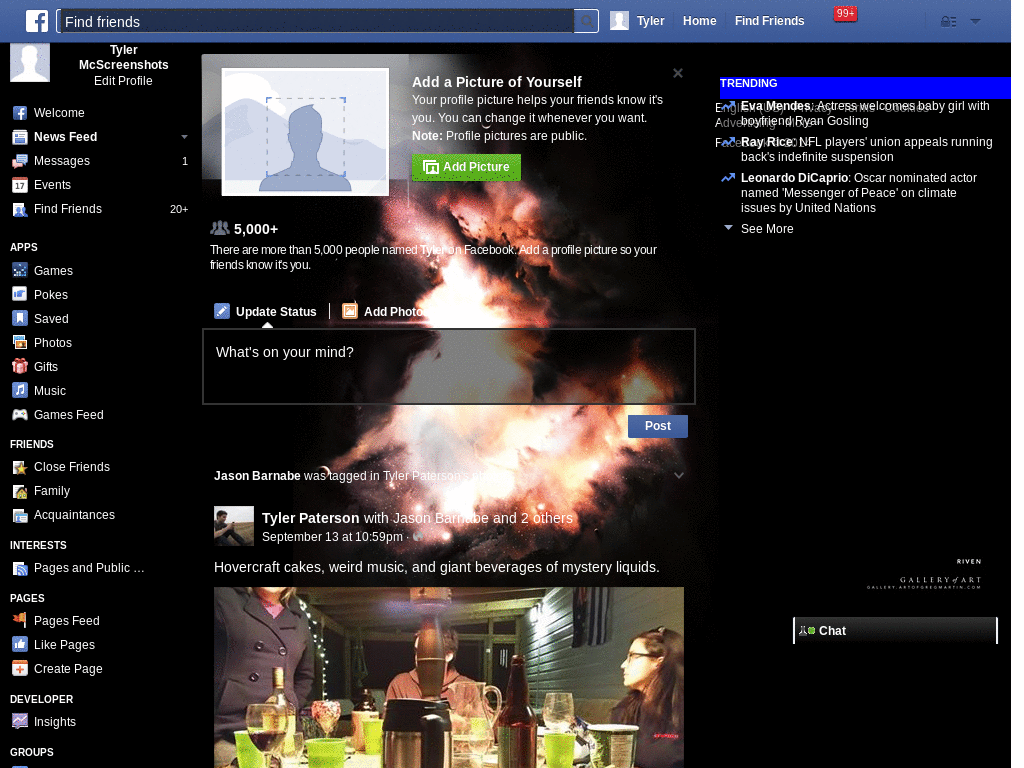Image resolution: width=1024 pixels, height=768 pixels.
Task: Click the What's on your mind box
Action: pos(449,366)
